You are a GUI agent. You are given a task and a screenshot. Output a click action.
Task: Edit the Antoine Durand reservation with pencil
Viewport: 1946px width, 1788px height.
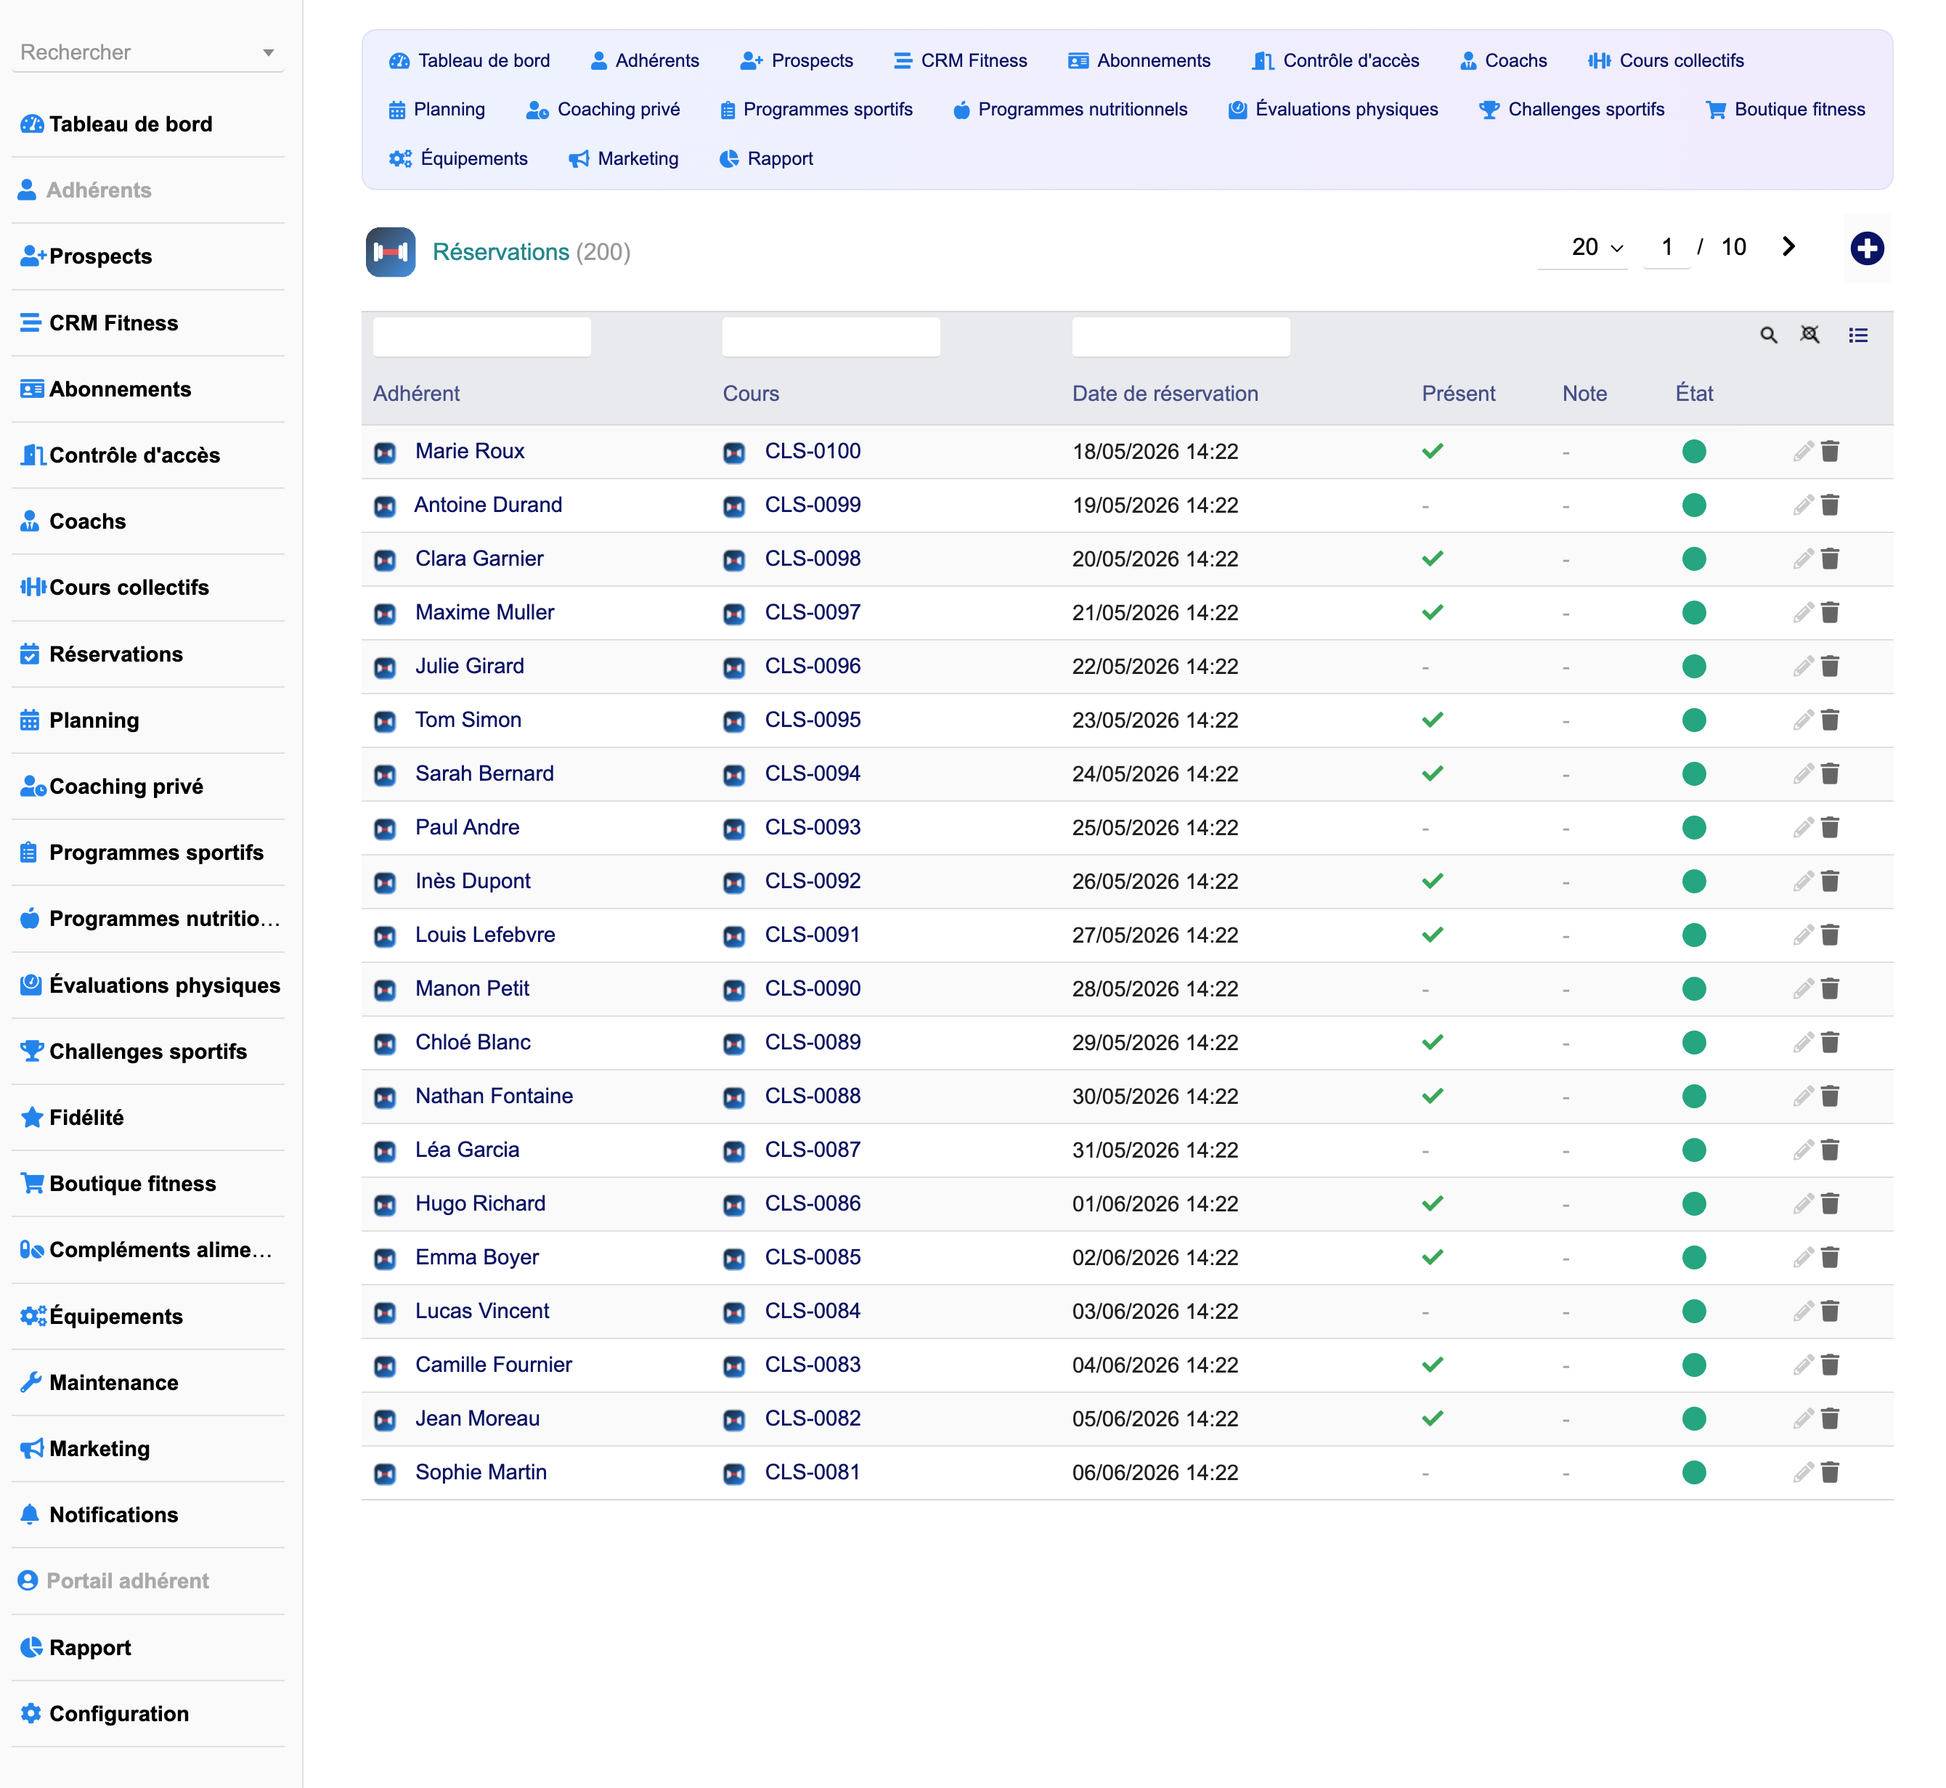[x=1802, y=505]
